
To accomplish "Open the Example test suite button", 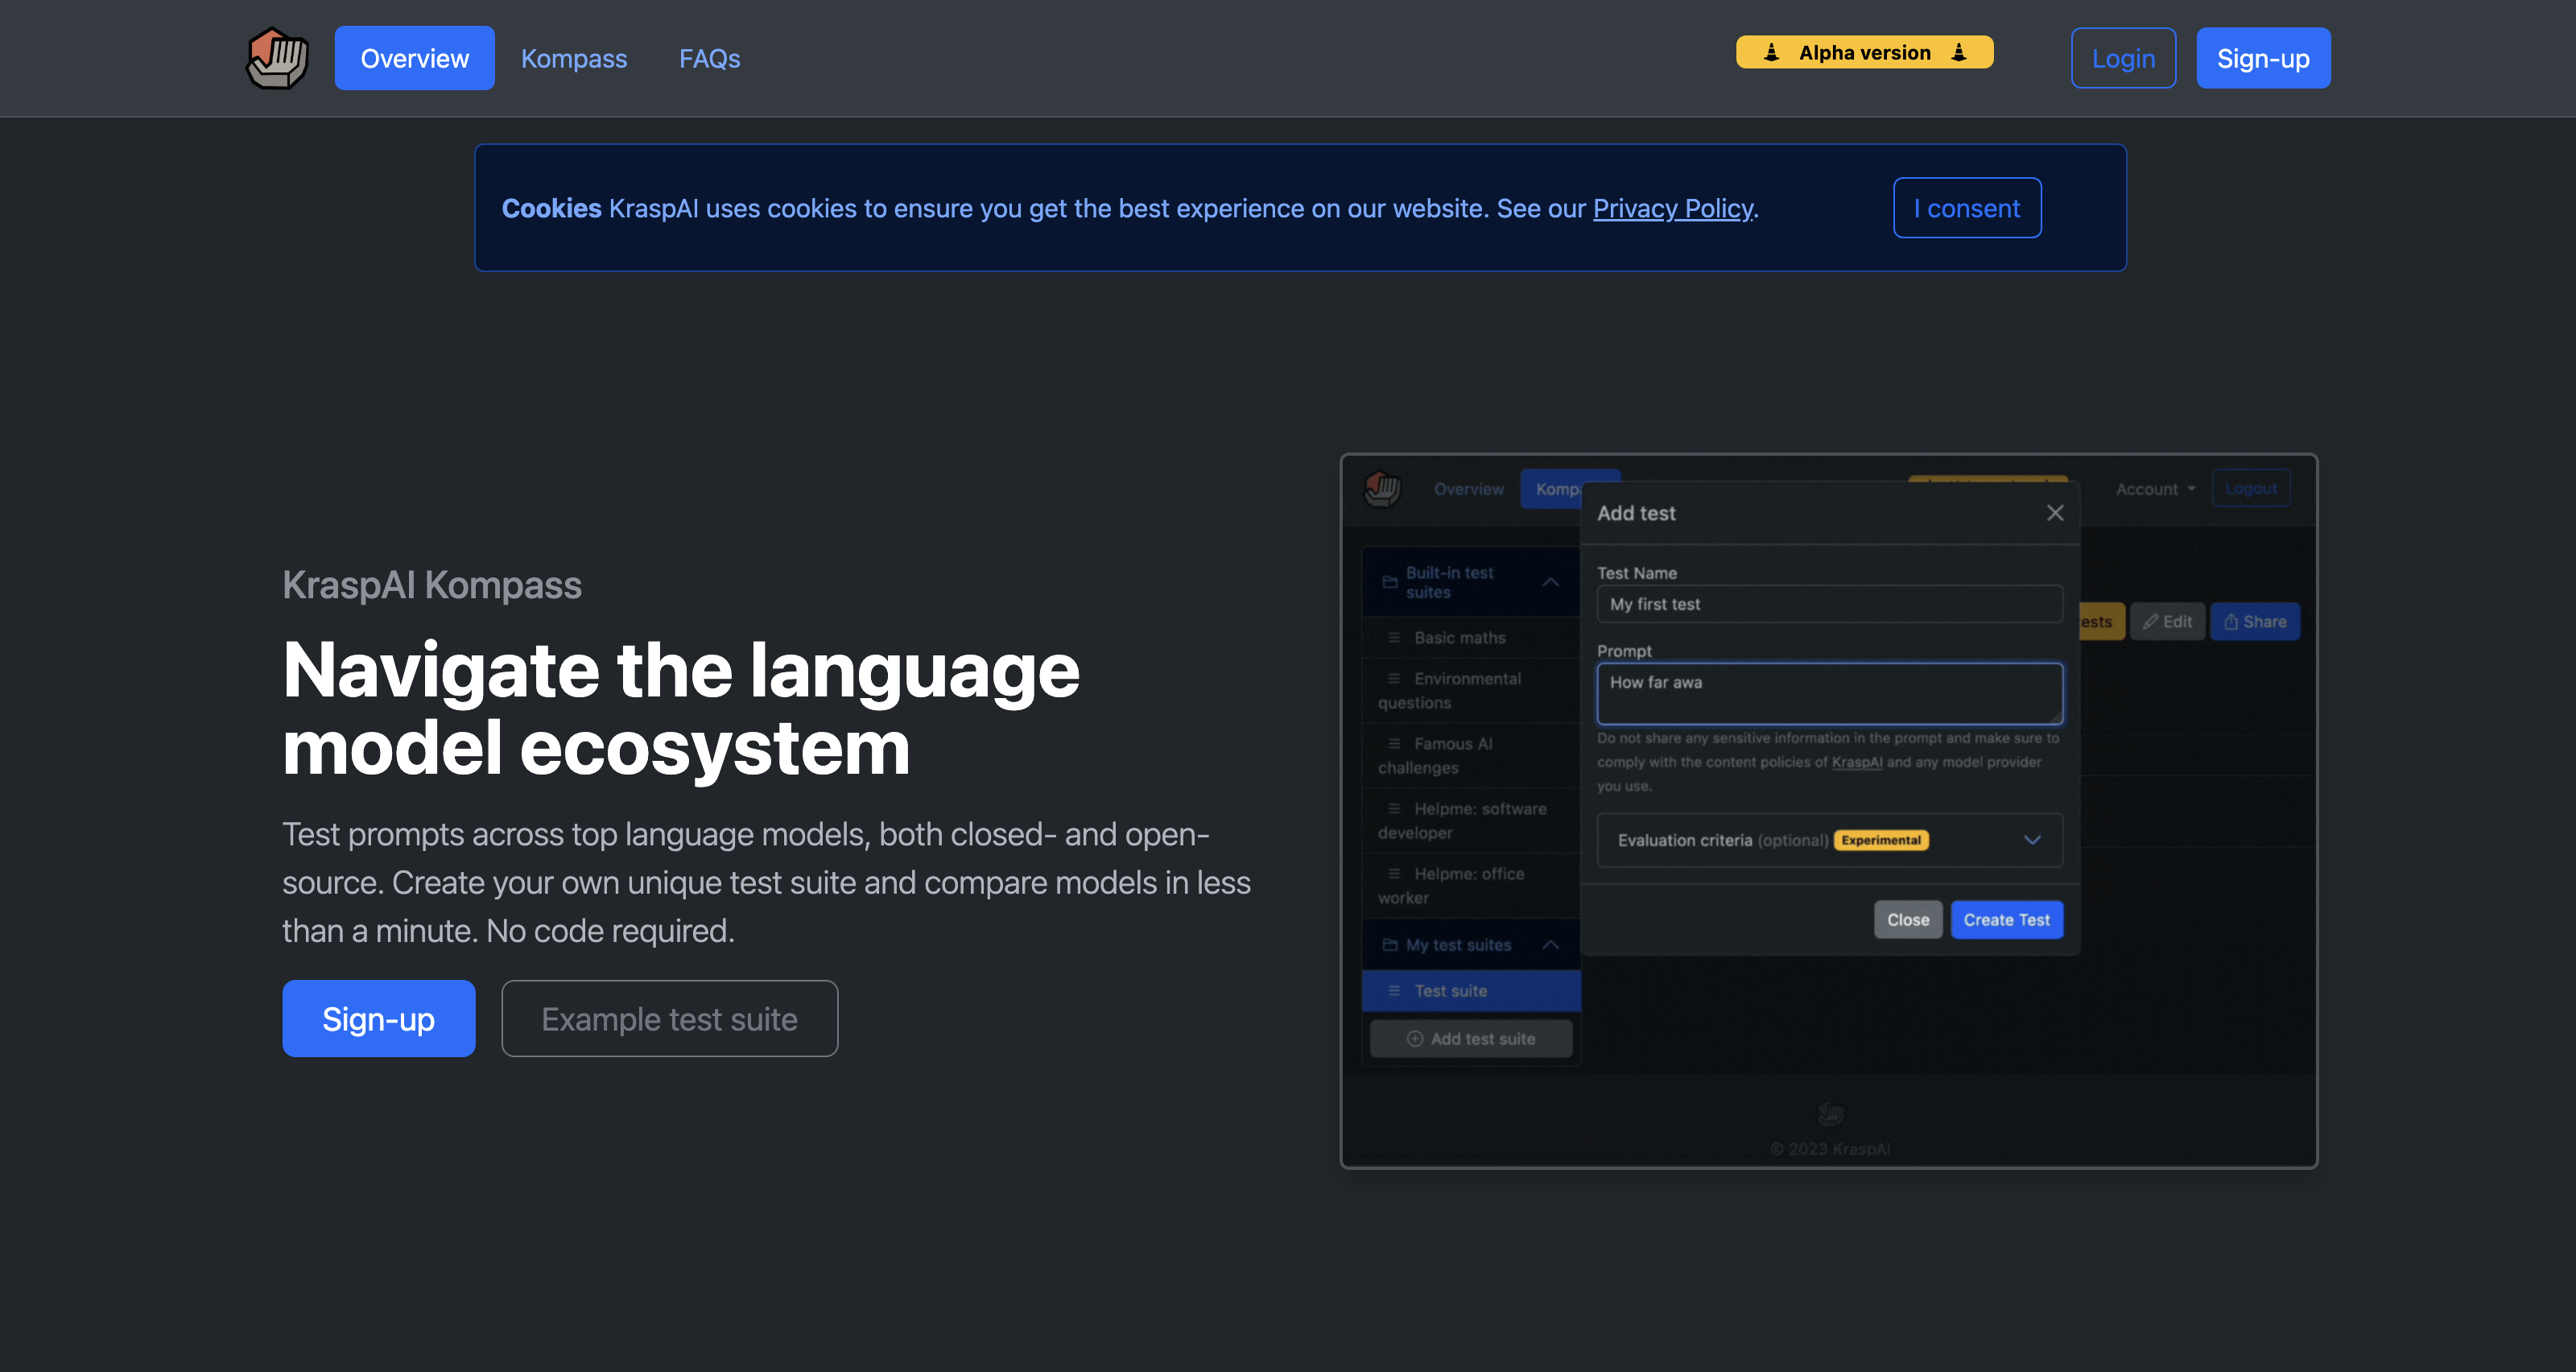I will point(669,1018).
